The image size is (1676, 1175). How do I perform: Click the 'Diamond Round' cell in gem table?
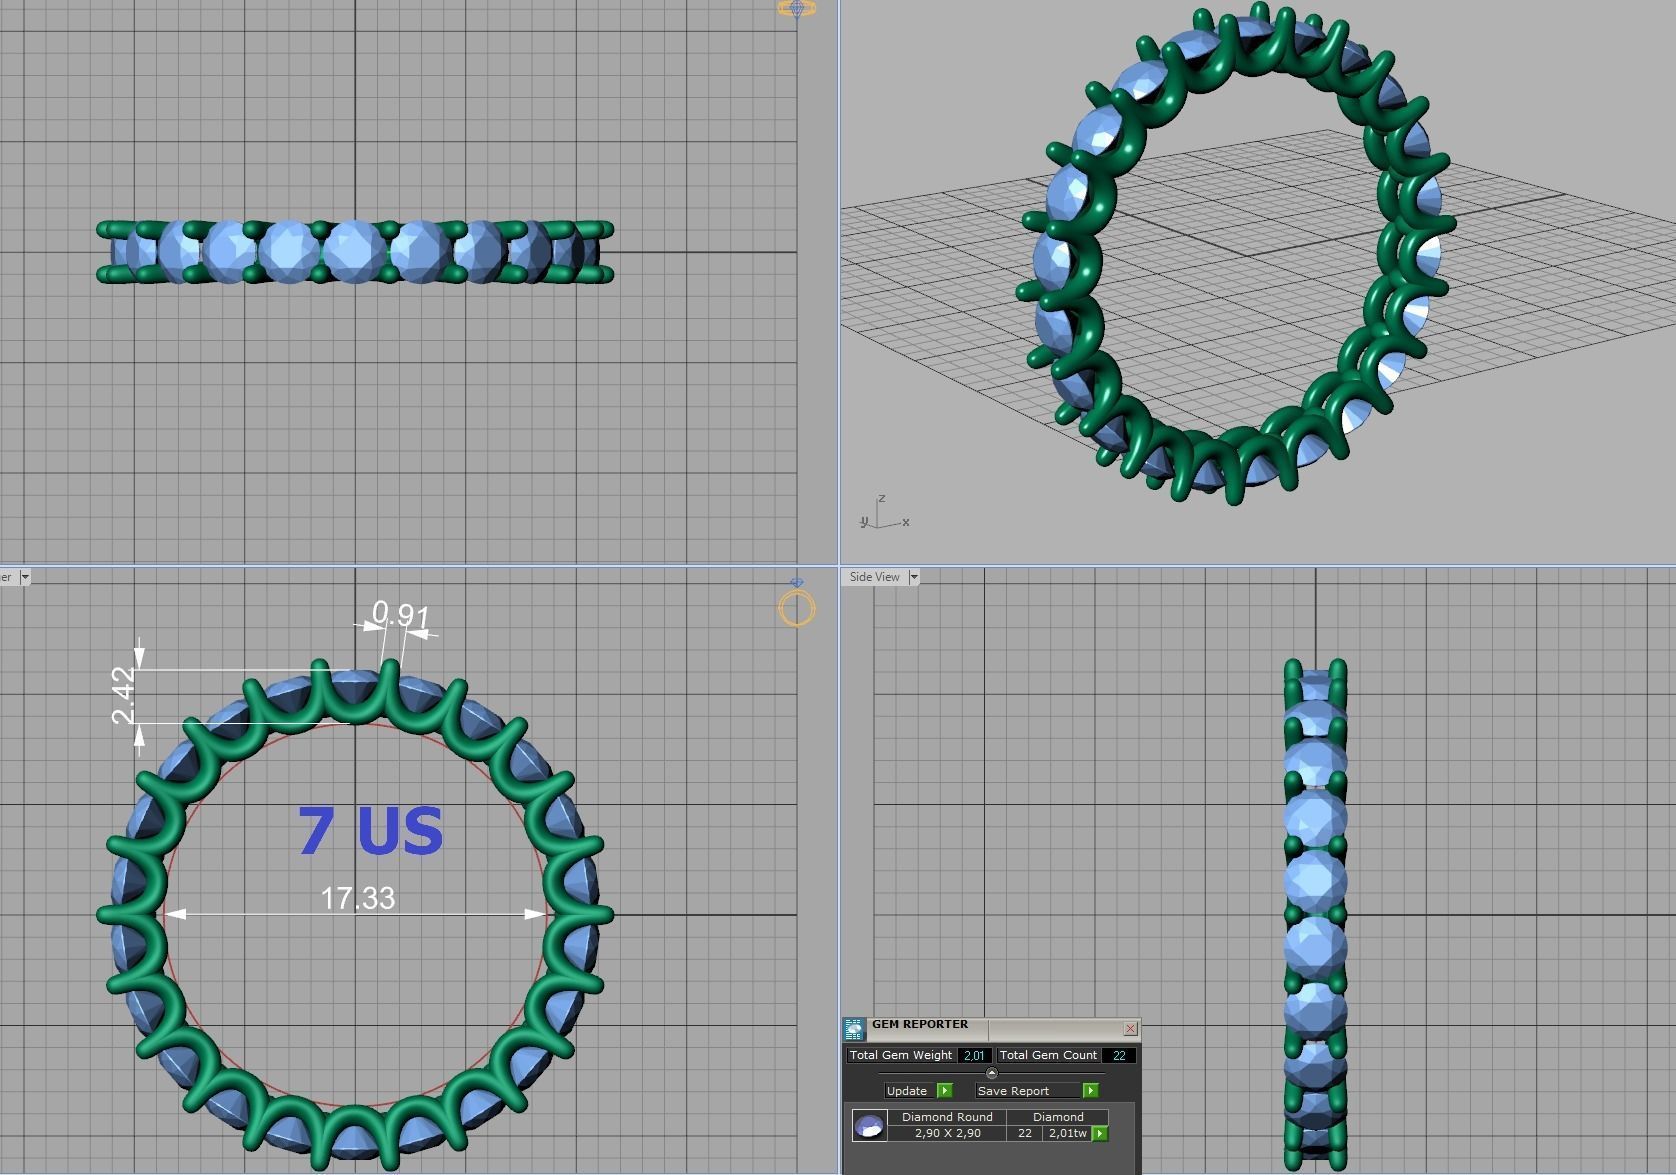[x=947, y=1117]
